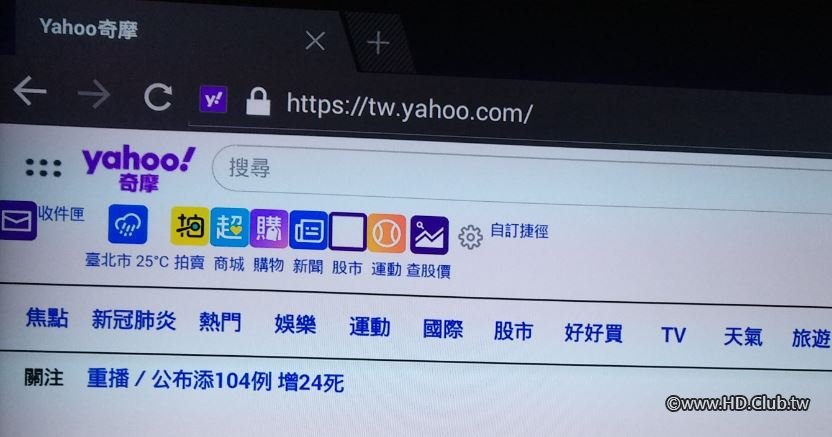Open the 股市 tab in the news bar
This screenshot has width=832, height=437.
pyautogui.click(x=513, y=331)
